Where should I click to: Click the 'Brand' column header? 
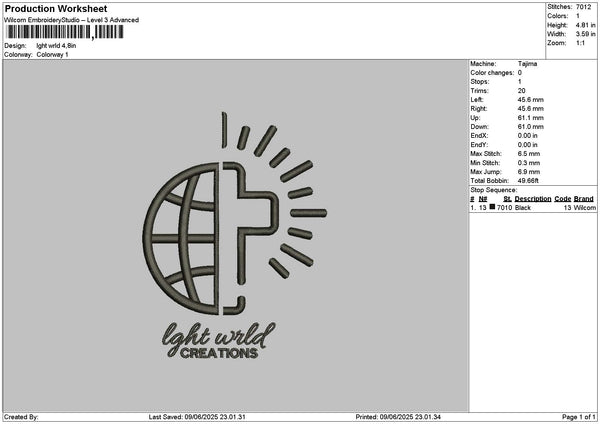[x=584, y=199]
